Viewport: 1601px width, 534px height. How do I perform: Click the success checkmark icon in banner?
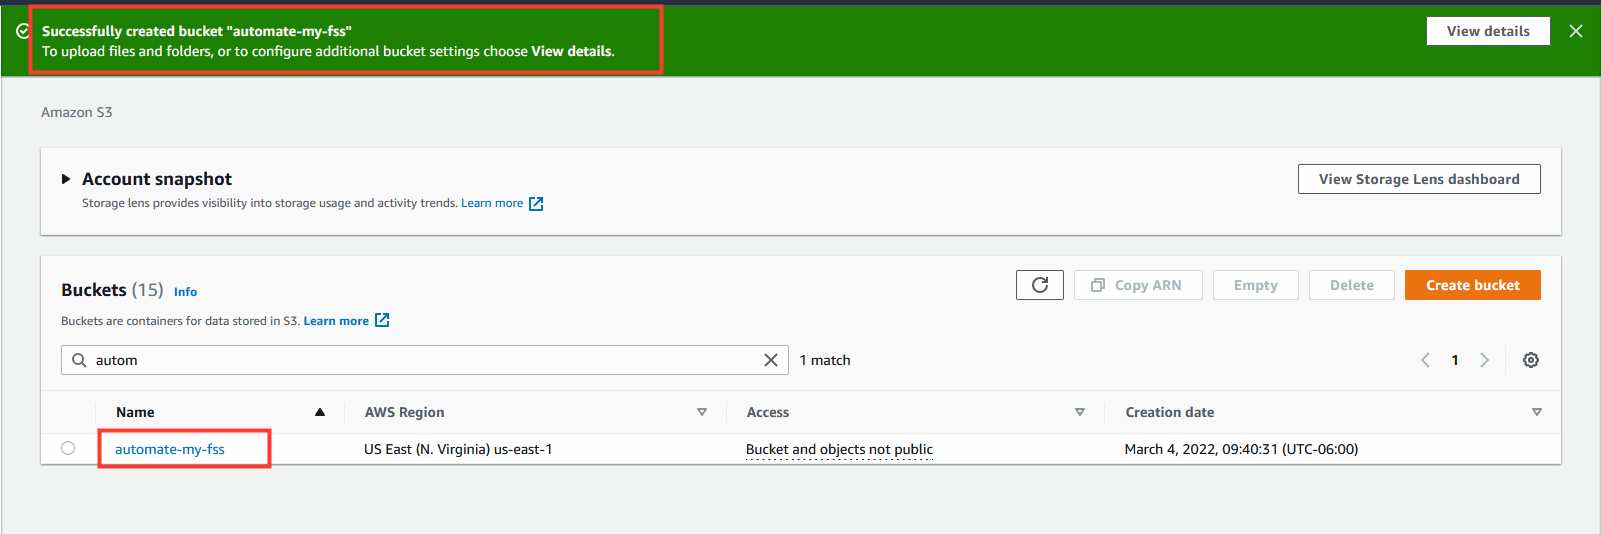tap(23, 31)
